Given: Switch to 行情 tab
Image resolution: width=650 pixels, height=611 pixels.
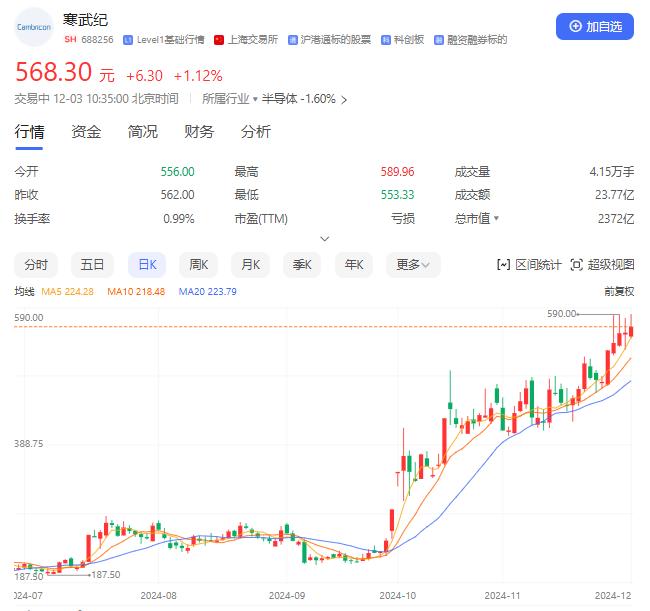Looking at the screenshot, I should [29, 132].
